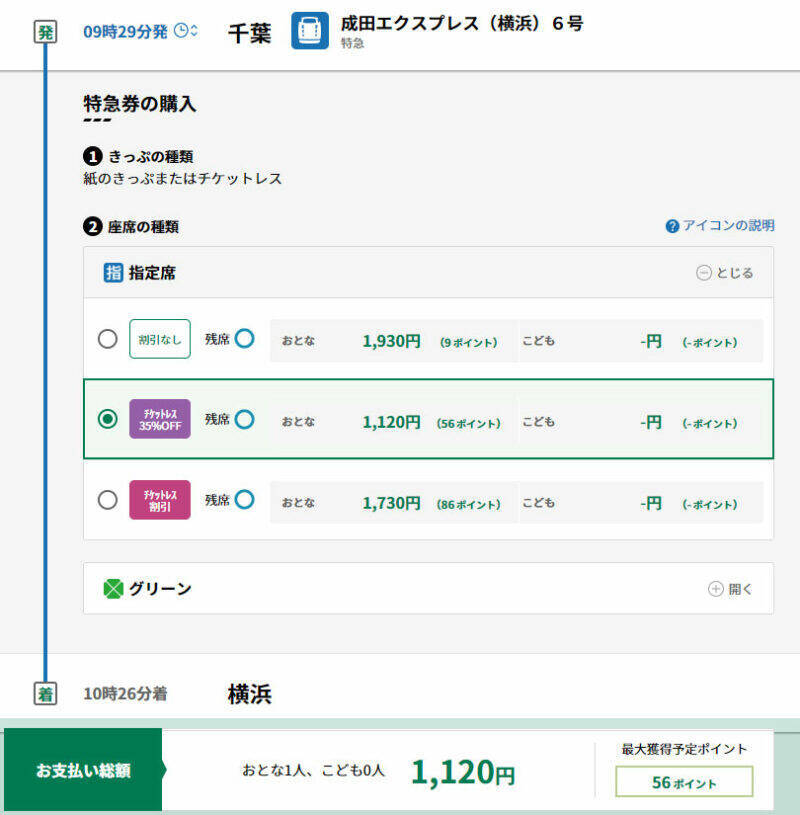Select the チケットレス35%OFF 1,120円 radio button
Viewport: 800px width, 815px height.
(x=107, y=420)
